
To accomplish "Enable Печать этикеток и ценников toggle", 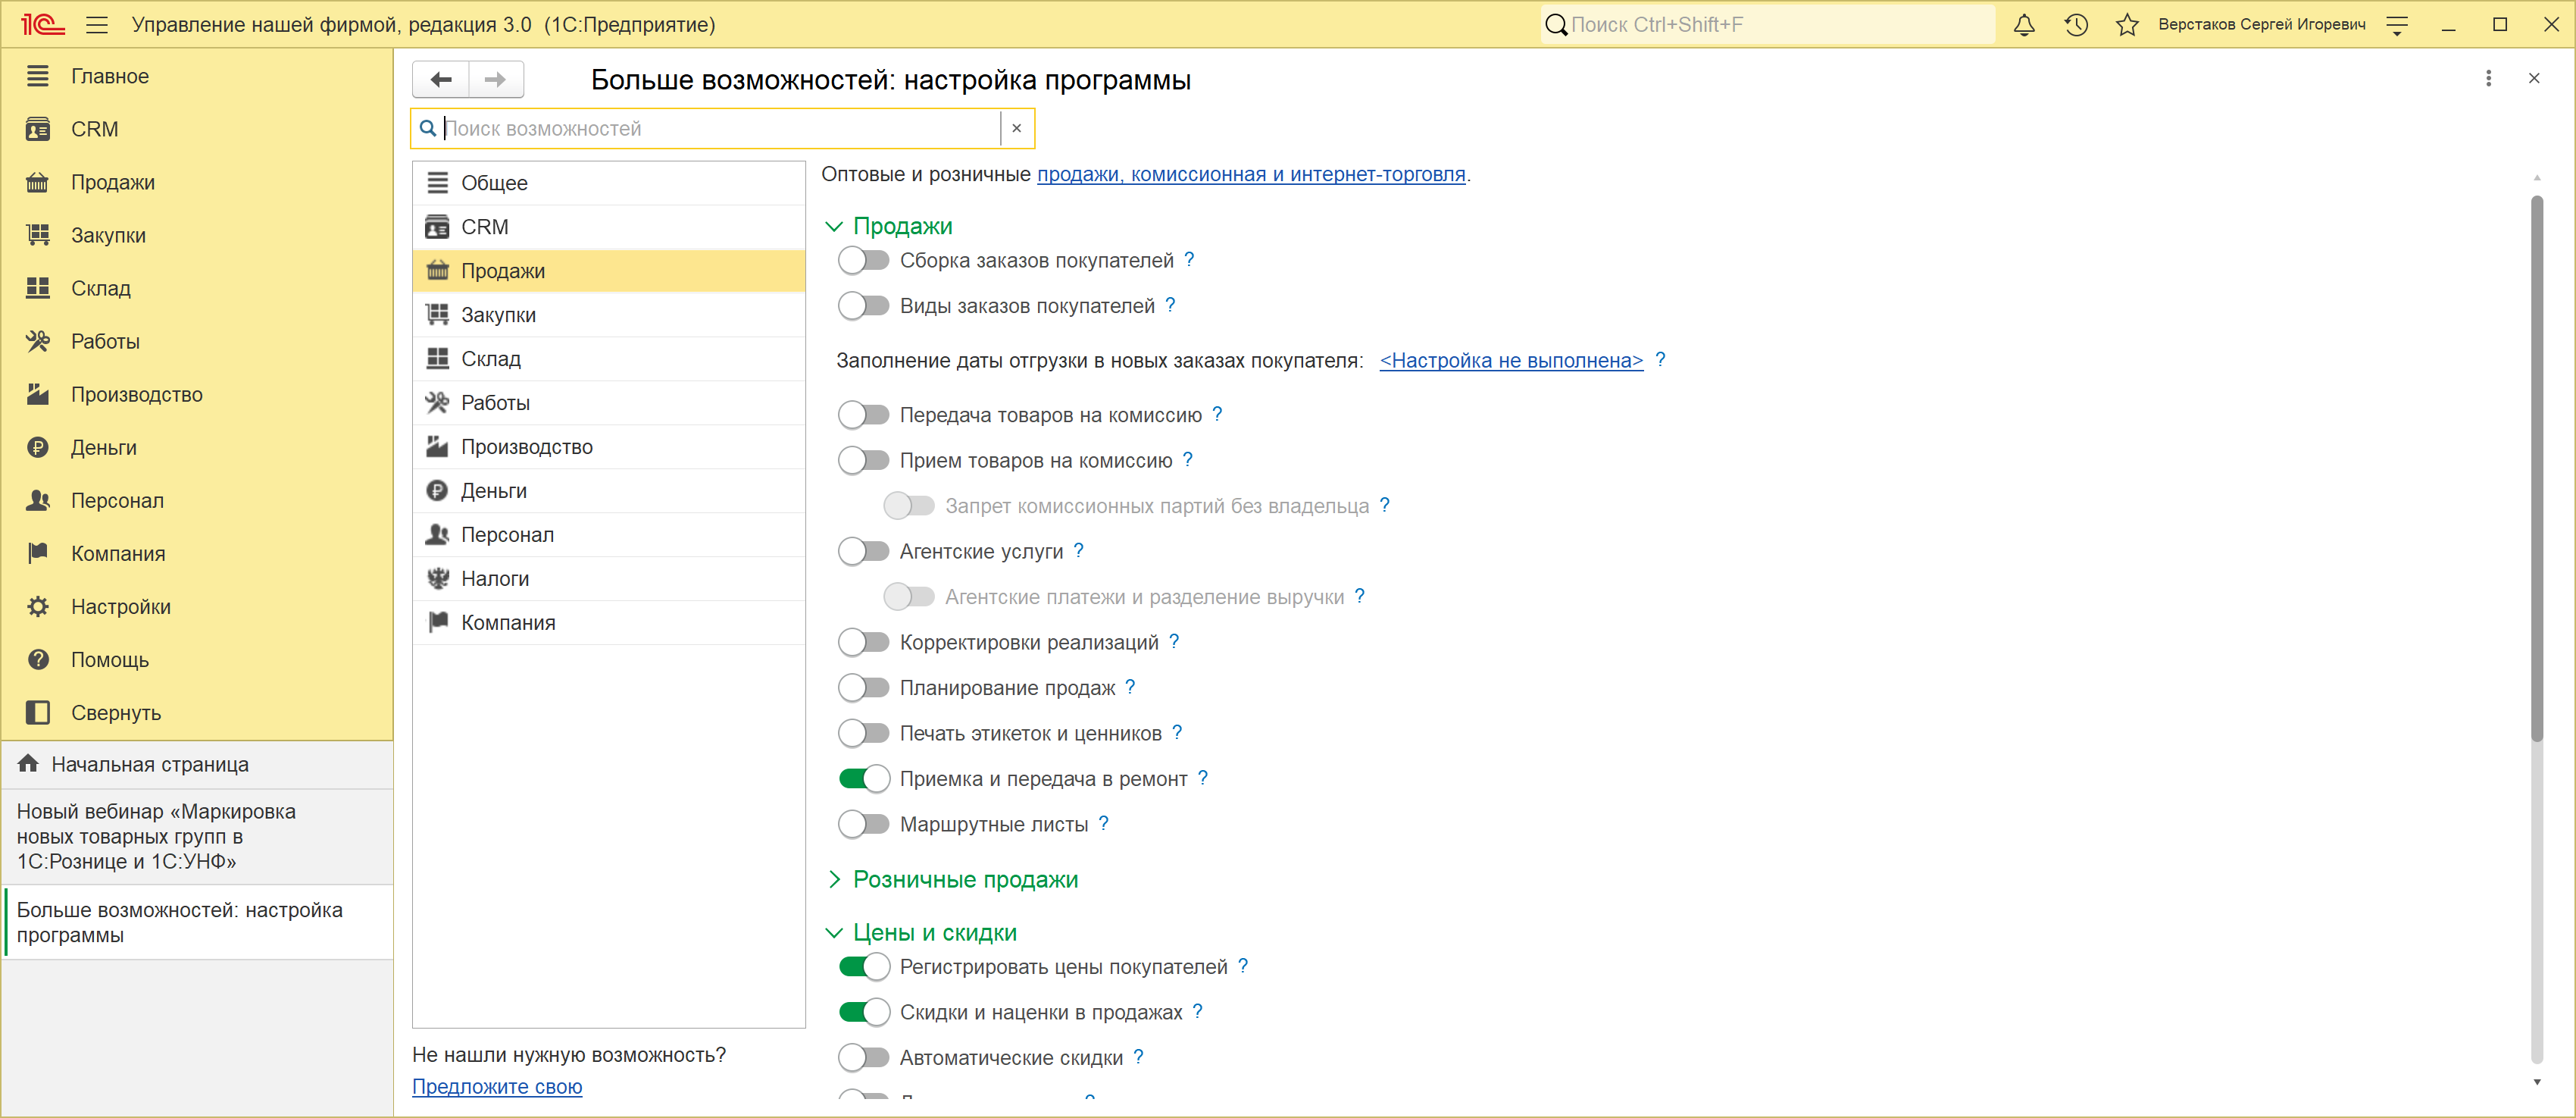I will tap(863, 733).
